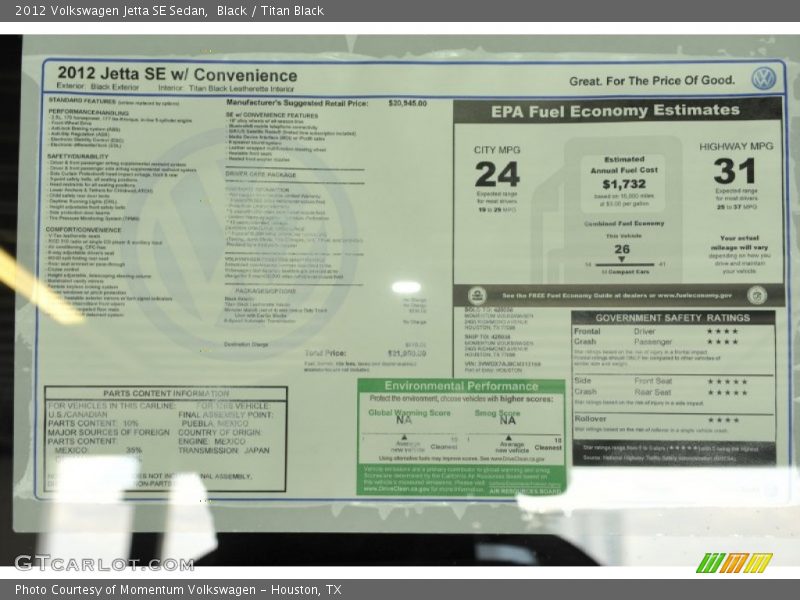This screenshot has height=600, width=800.
Task: Click the 'Smog Score' label
Action: click(497, 413)
